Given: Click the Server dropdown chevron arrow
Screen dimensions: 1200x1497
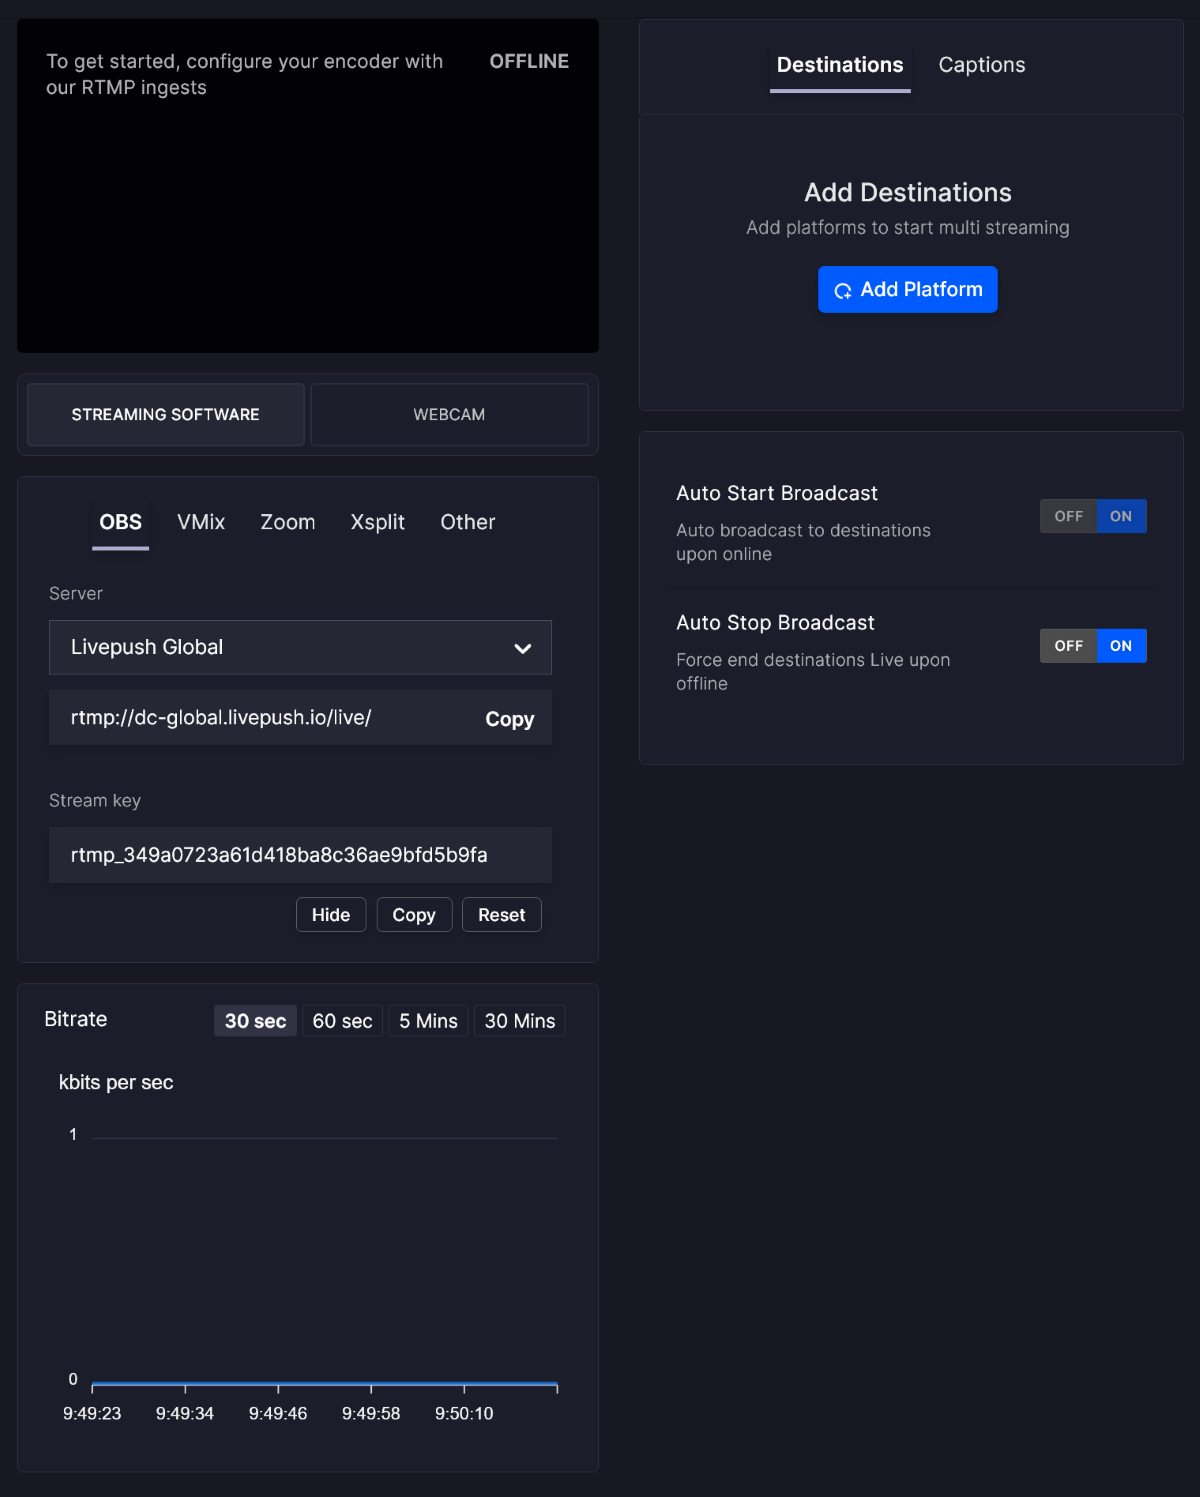Looking at the screenshot, I should 522,648.
